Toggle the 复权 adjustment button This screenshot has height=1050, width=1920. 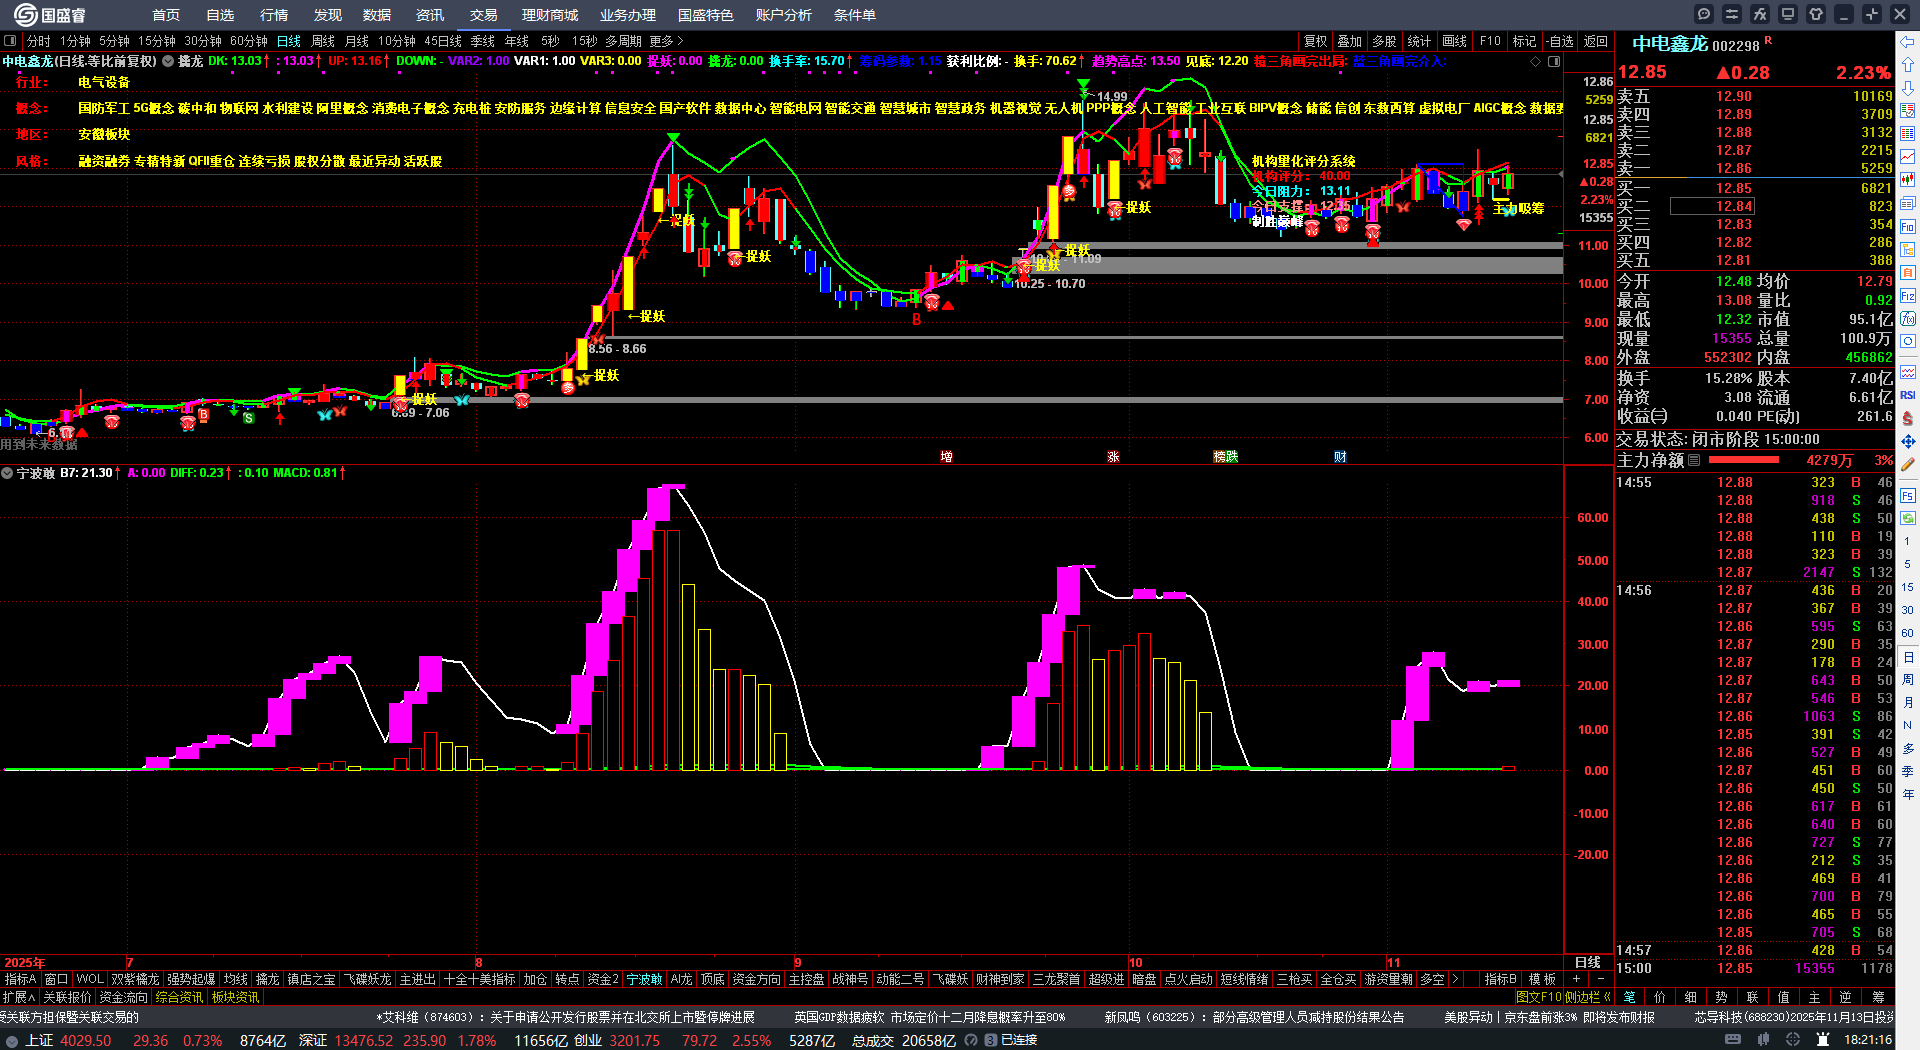(1316, 41)
